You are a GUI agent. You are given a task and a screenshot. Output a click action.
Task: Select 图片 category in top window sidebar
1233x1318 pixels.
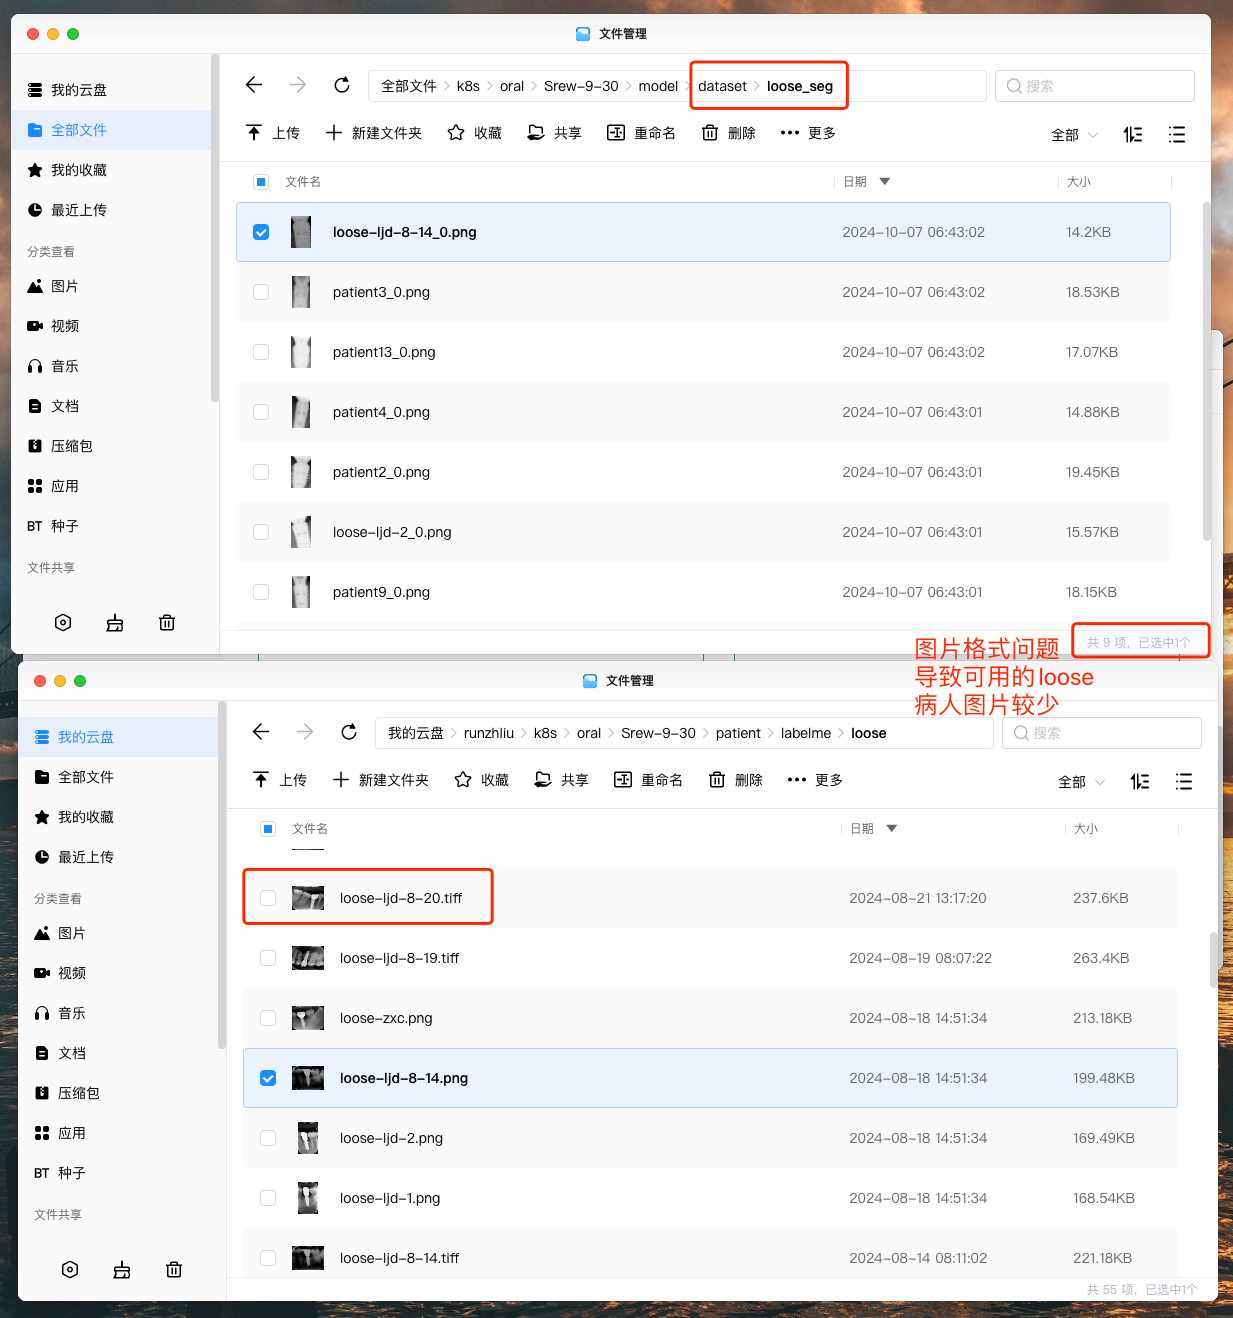(x=111, y=286)
